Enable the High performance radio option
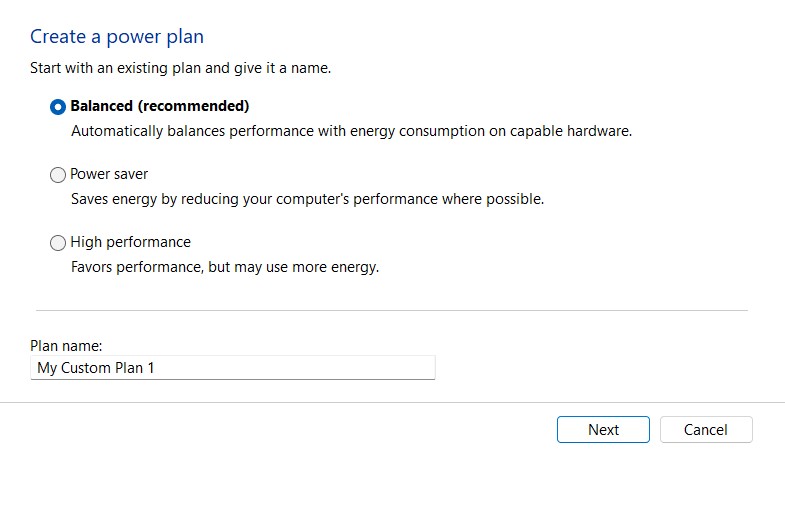The image size is (785, 511). (58, 243)
